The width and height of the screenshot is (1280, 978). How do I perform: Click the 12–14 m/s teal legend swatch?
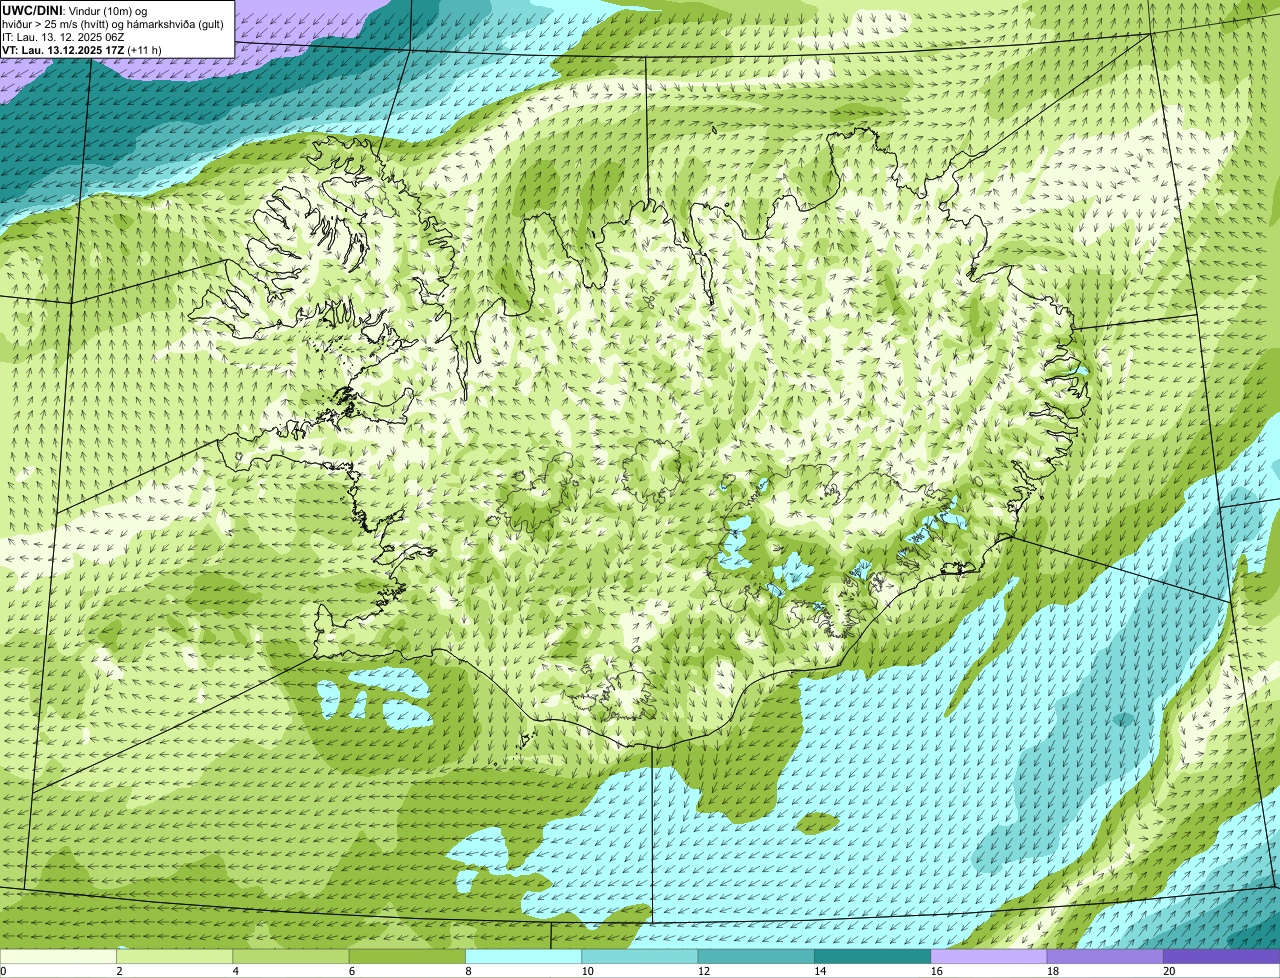(x=756, y=956)
